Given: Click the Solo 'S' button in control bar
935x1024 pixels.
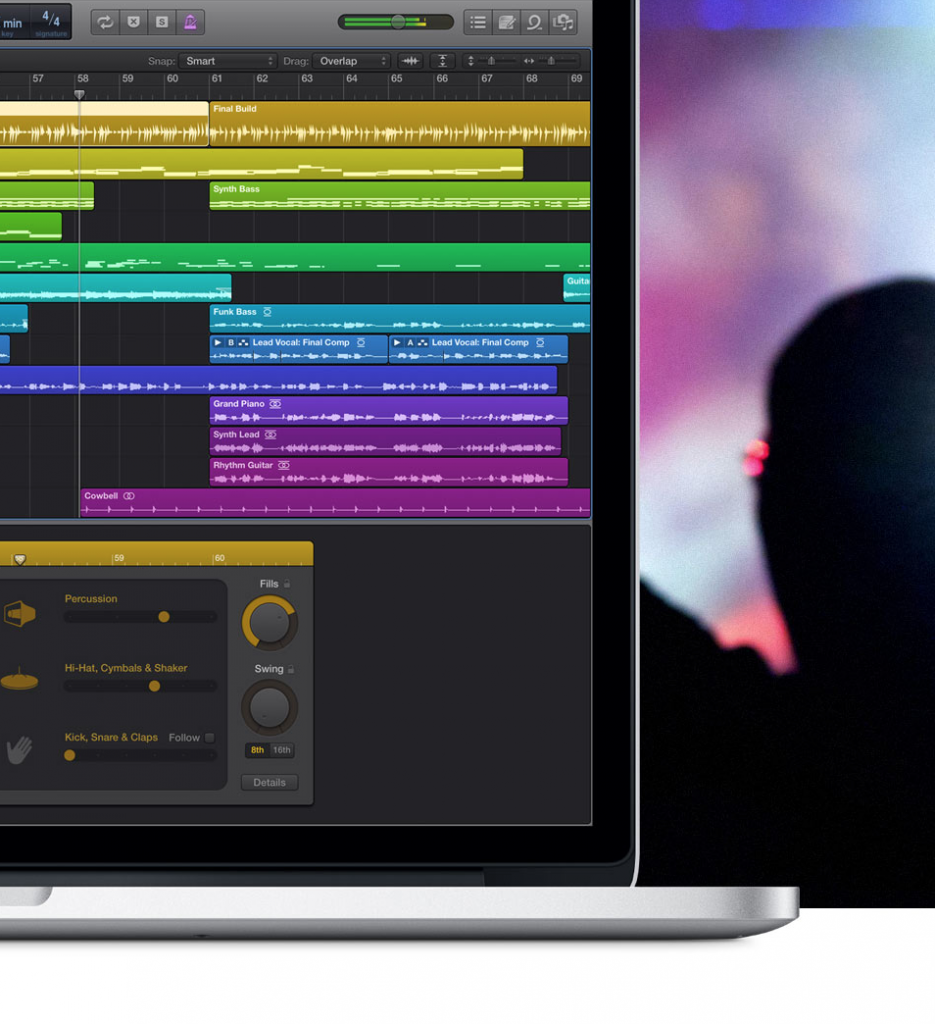Looking at the screenshot, I should [x=162, y=22].
